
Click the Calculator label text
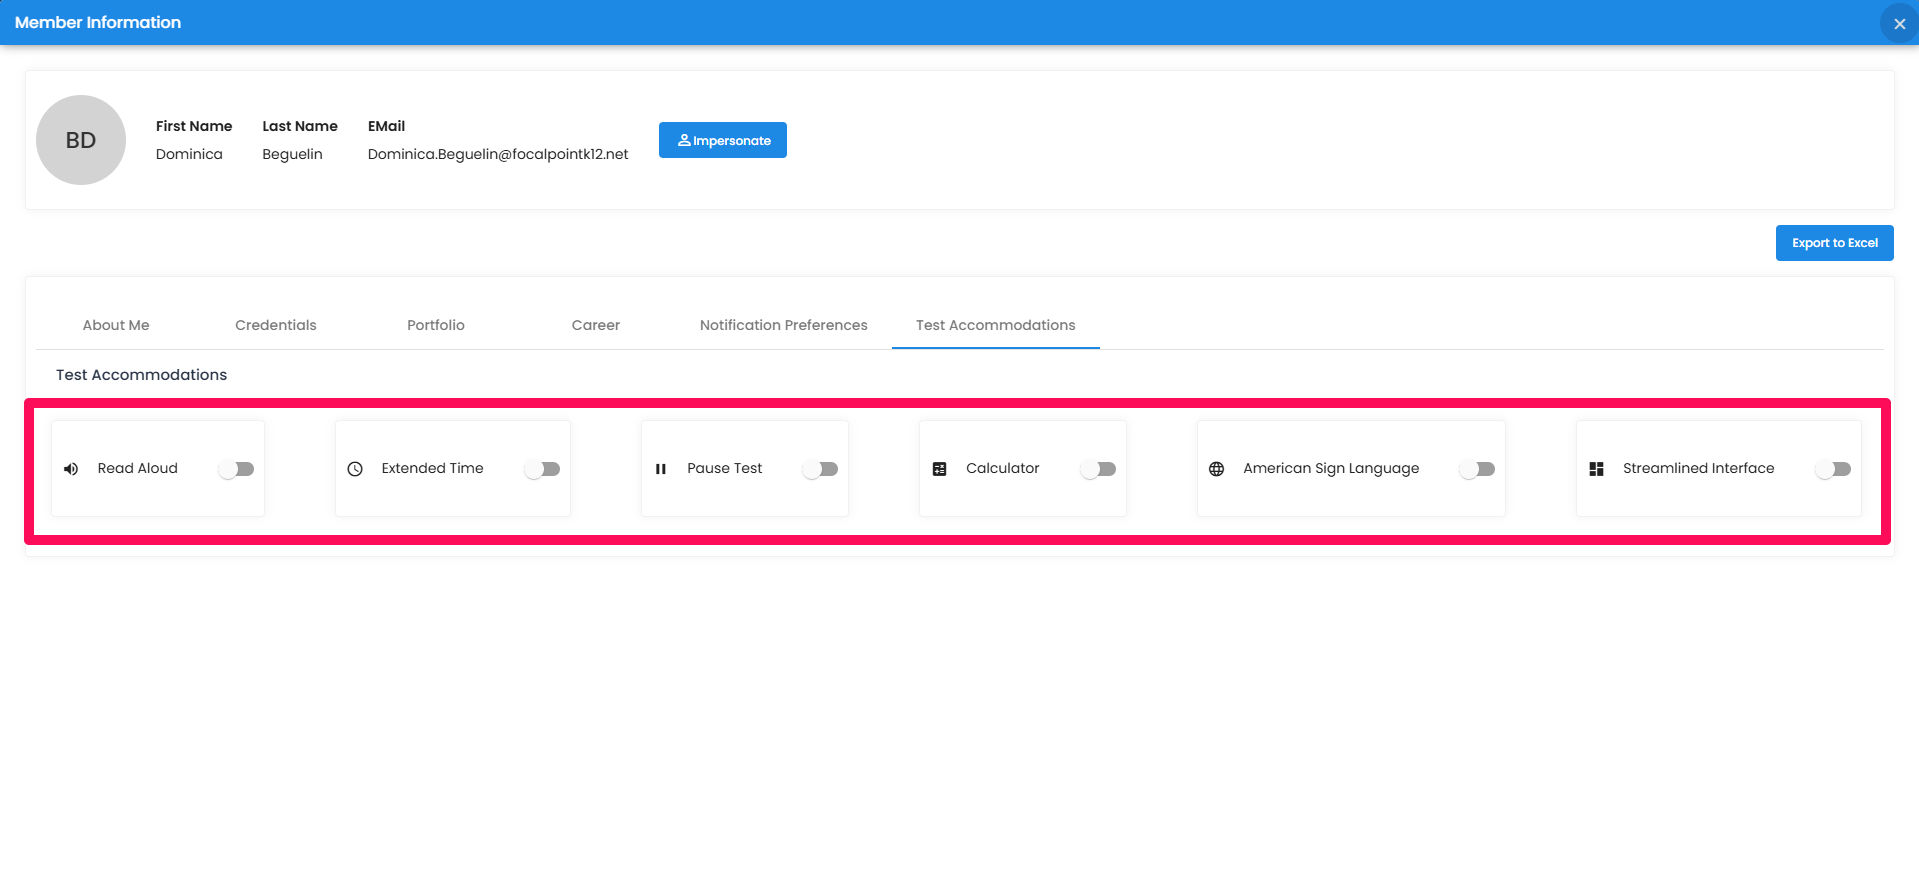[x=1003, y=468]
